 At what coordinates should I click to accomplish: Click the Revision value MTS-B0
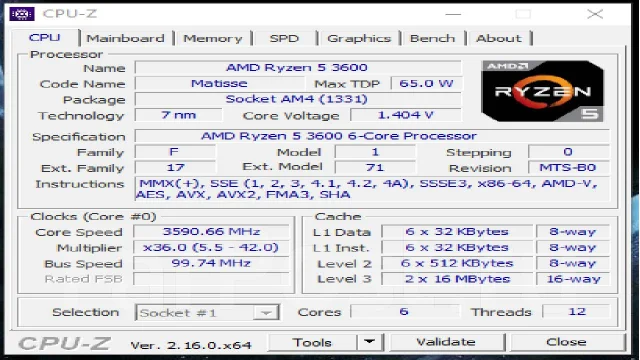pyautogui.click(x=568, y=167)
